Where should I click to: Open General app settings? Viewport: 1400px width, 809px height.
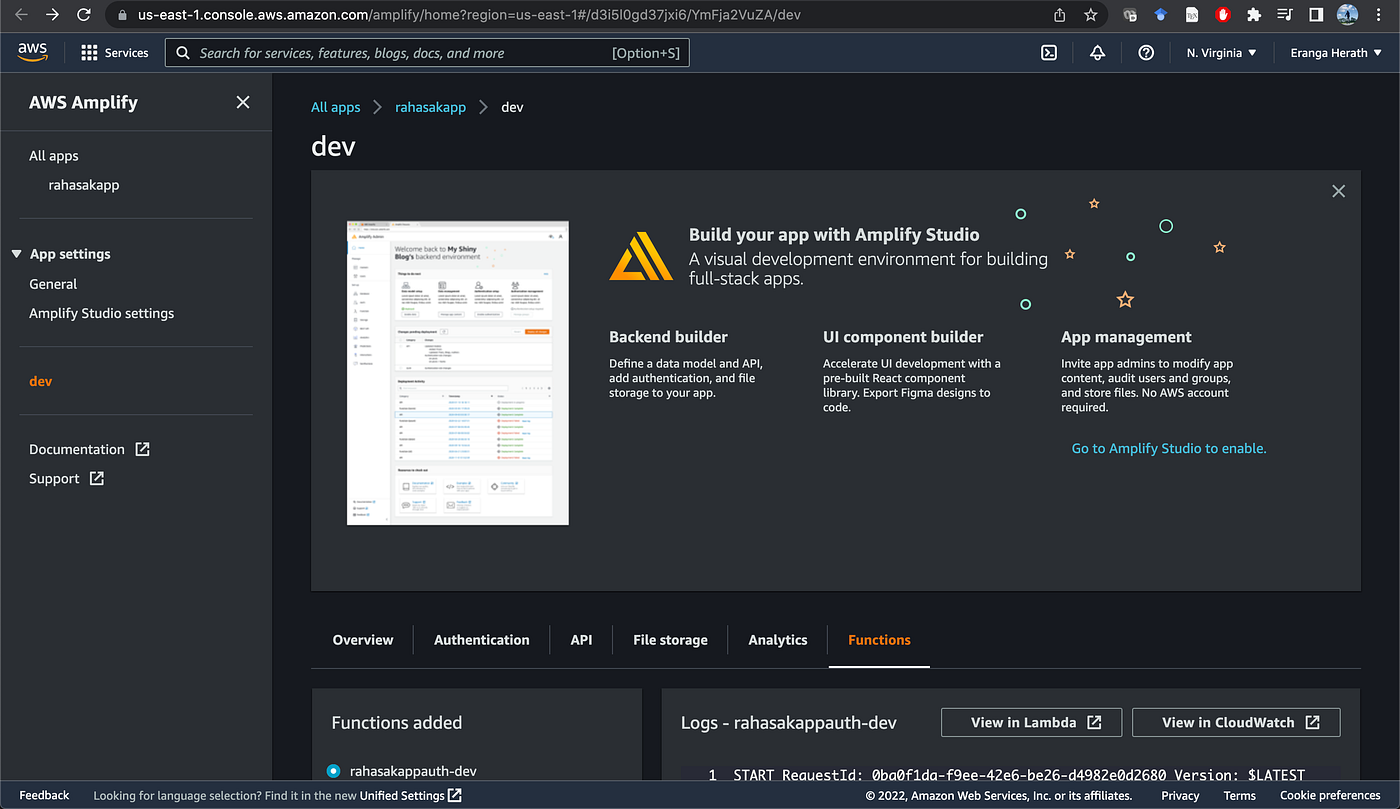[x=53, y=284]
